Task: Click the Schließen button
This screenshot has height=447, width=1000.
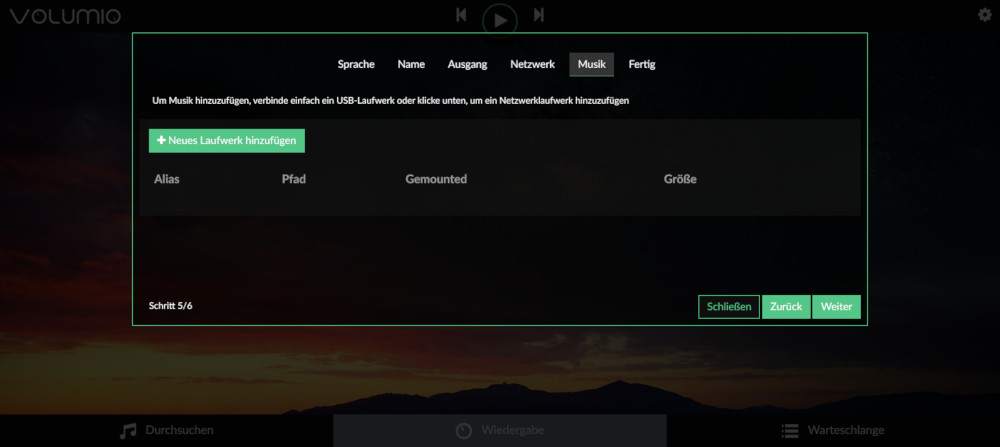Action: tap(729, 307)
